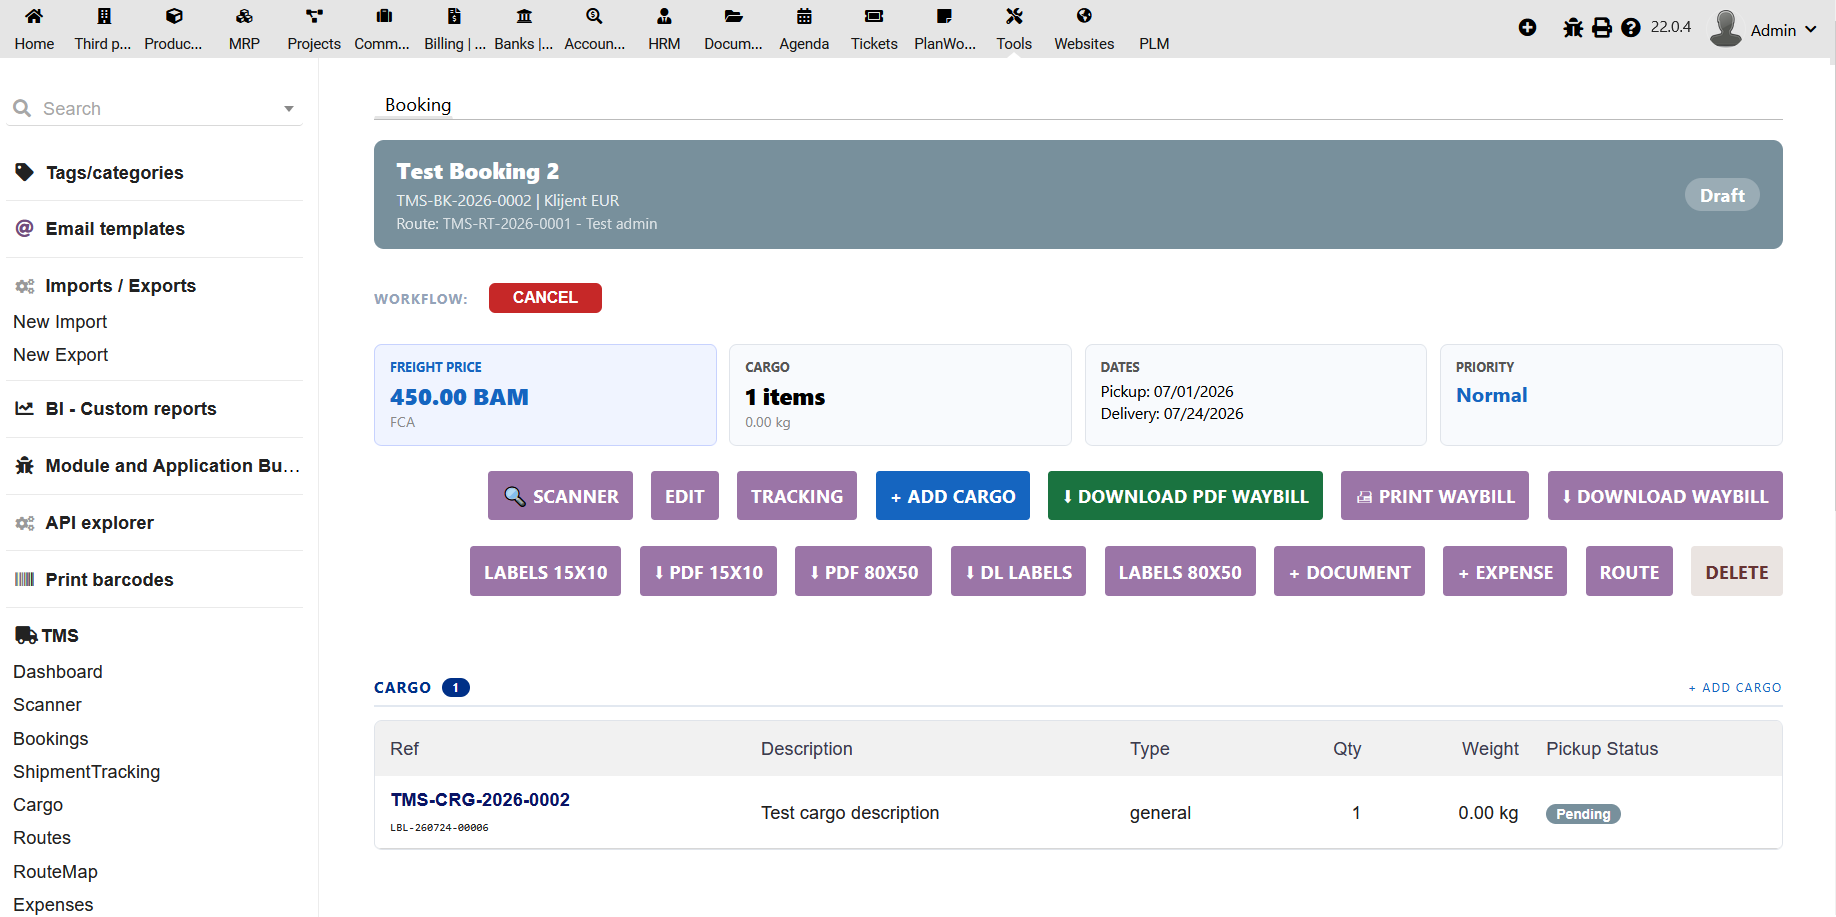
Task: Open the Home module icon
Action: pyautogui.click(x=34, y=16)
